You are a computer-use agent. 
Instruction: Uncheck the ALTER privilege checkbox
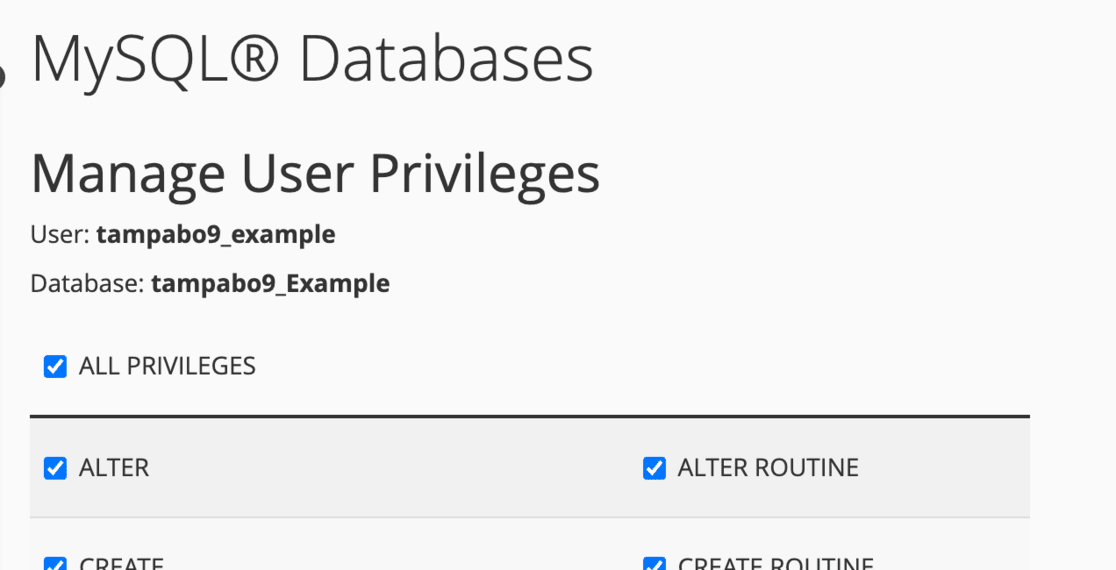(55, 468)
